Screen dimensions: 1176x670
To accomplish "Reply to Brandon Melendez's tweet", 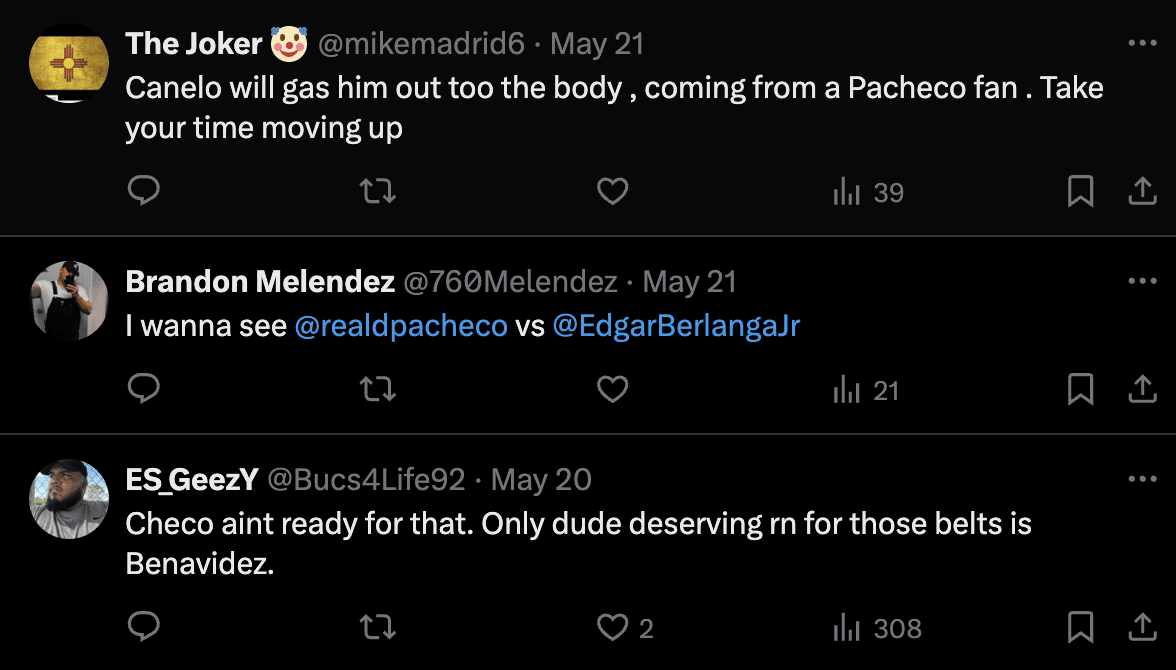I will coord(145,389).
